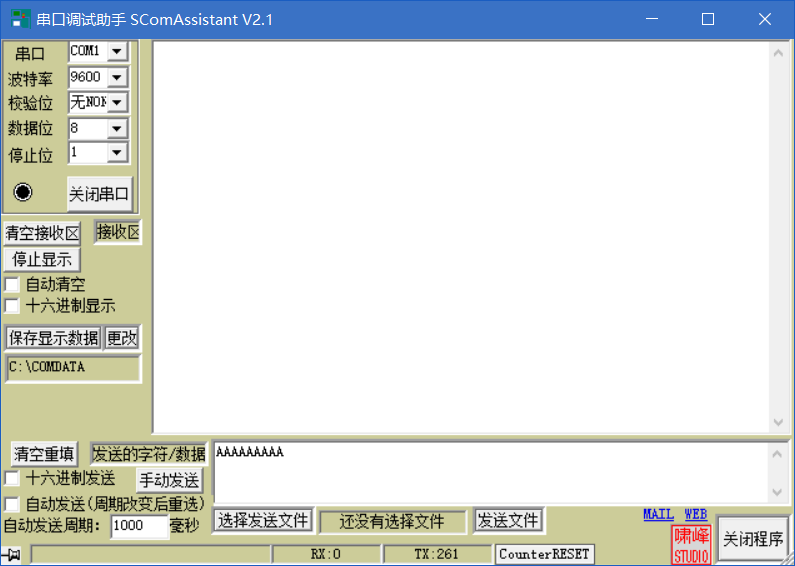Click the 还没有选择文件 file status label
This screenshot has height=566, width=795.
coord(392,521)
